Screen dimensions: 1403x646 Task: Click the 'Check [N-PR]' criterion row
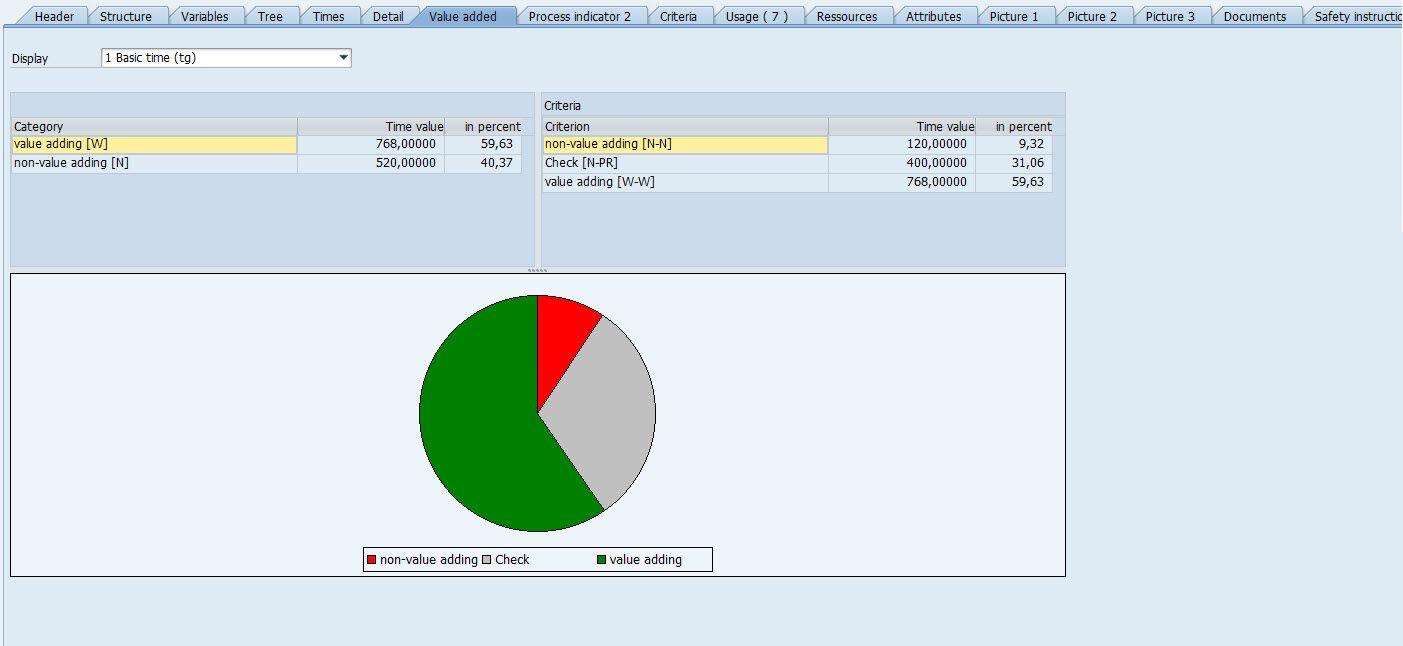(x=684, y=163)
